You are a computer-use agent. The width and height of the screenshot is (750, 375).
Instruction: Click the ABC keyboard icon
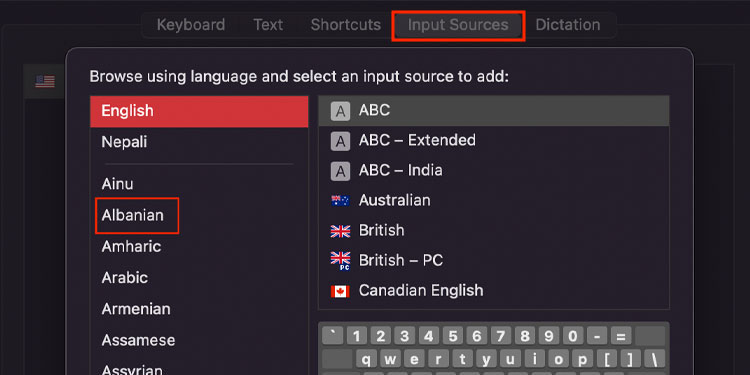[x=340, y=111]
